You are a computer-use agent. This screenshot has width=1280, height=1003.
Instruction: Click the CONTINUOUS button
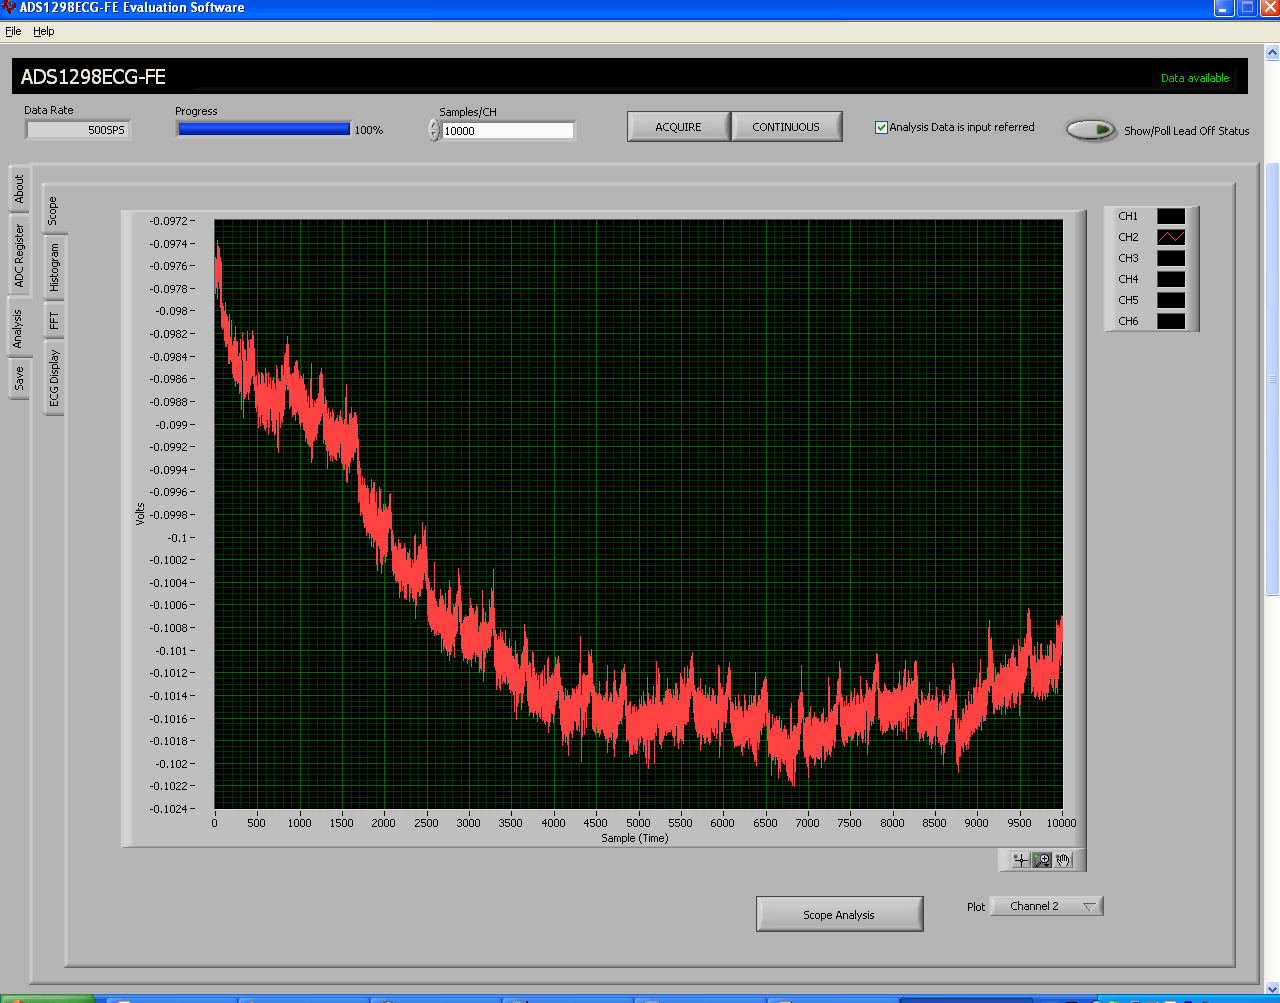(786, 127)
